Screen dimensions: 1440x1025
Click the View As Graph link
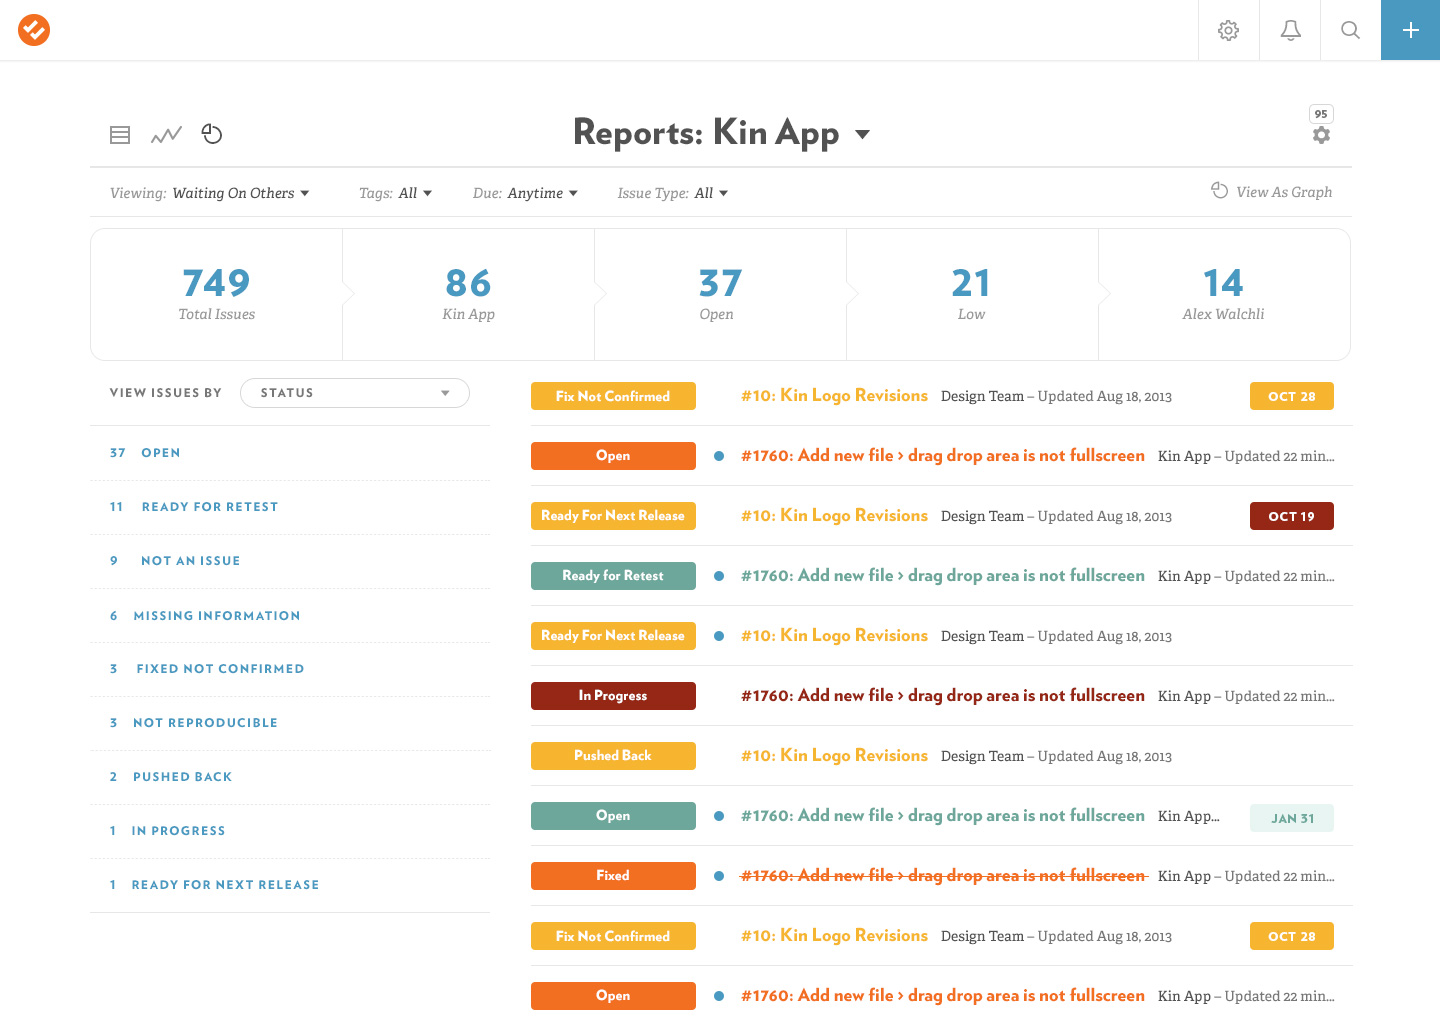(1272, 192)
